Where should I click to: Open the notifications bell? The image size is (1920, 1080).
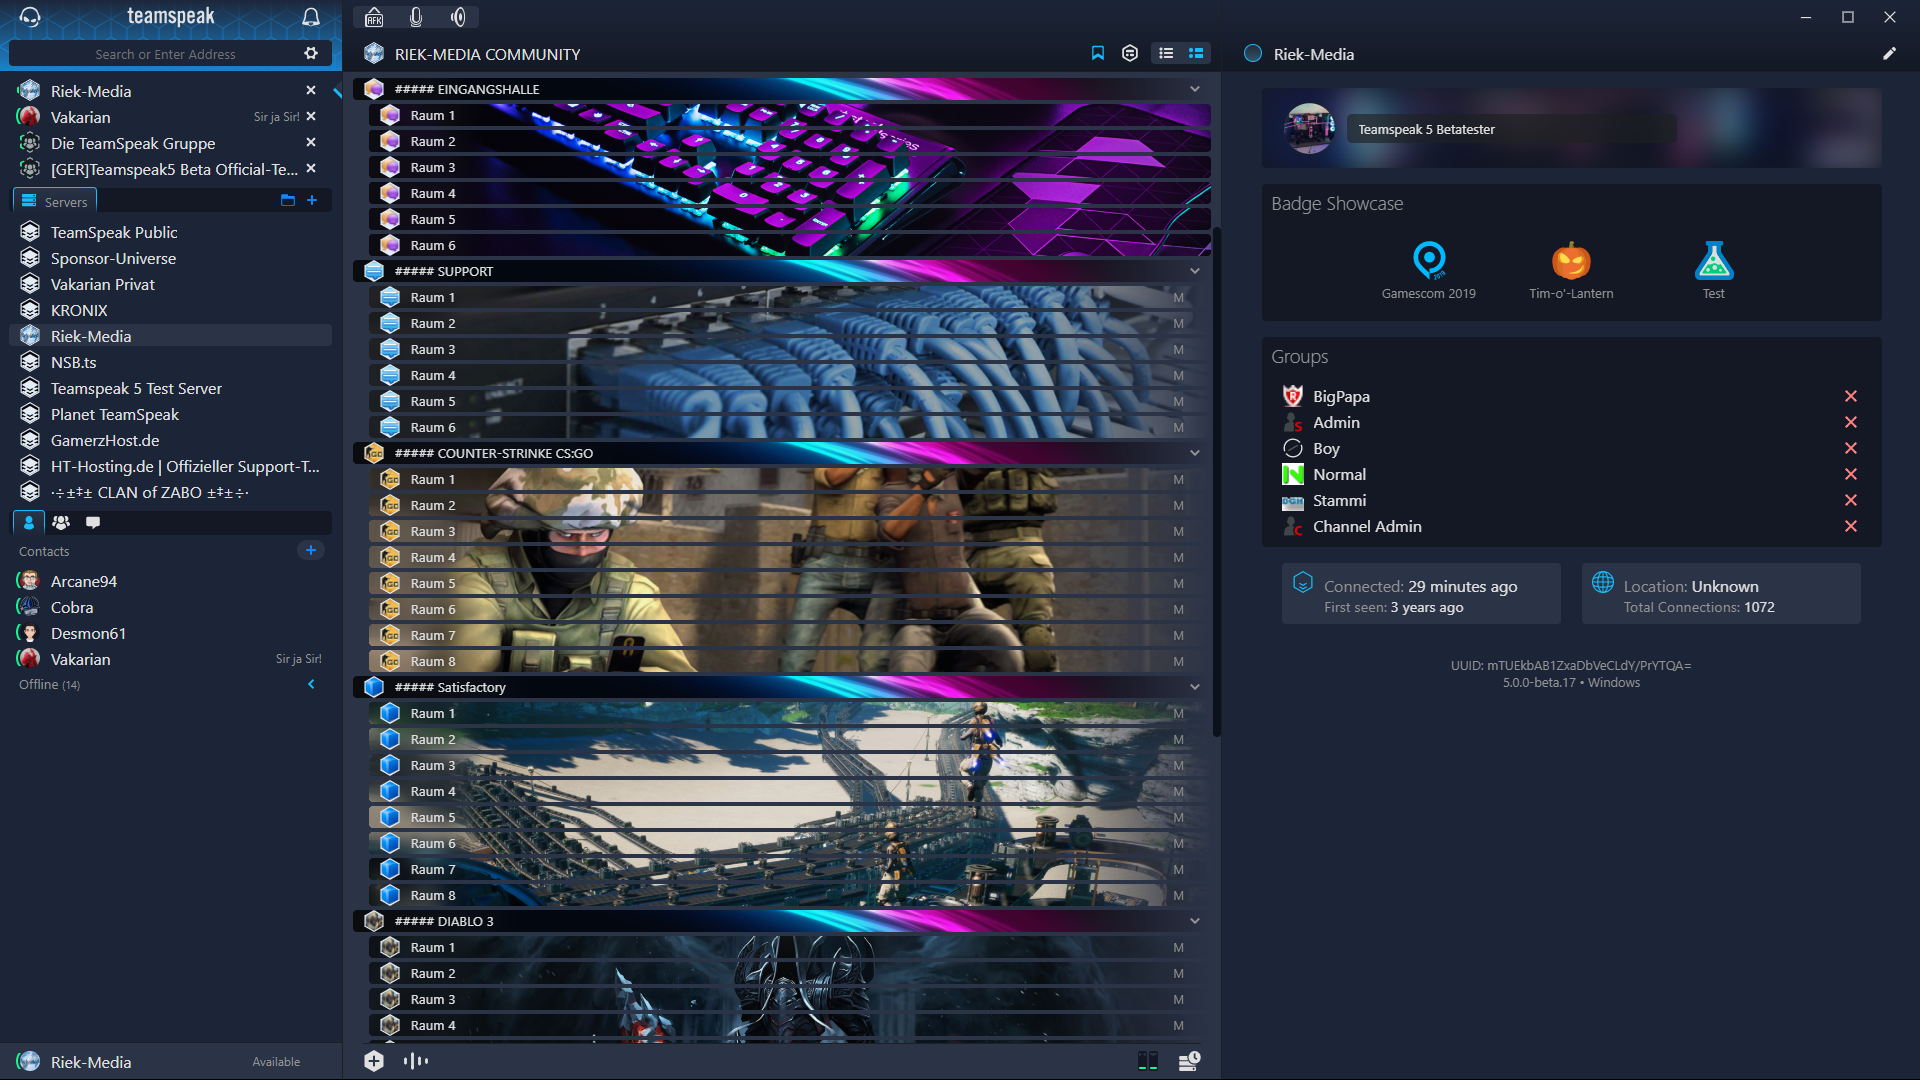coord(311,17)
